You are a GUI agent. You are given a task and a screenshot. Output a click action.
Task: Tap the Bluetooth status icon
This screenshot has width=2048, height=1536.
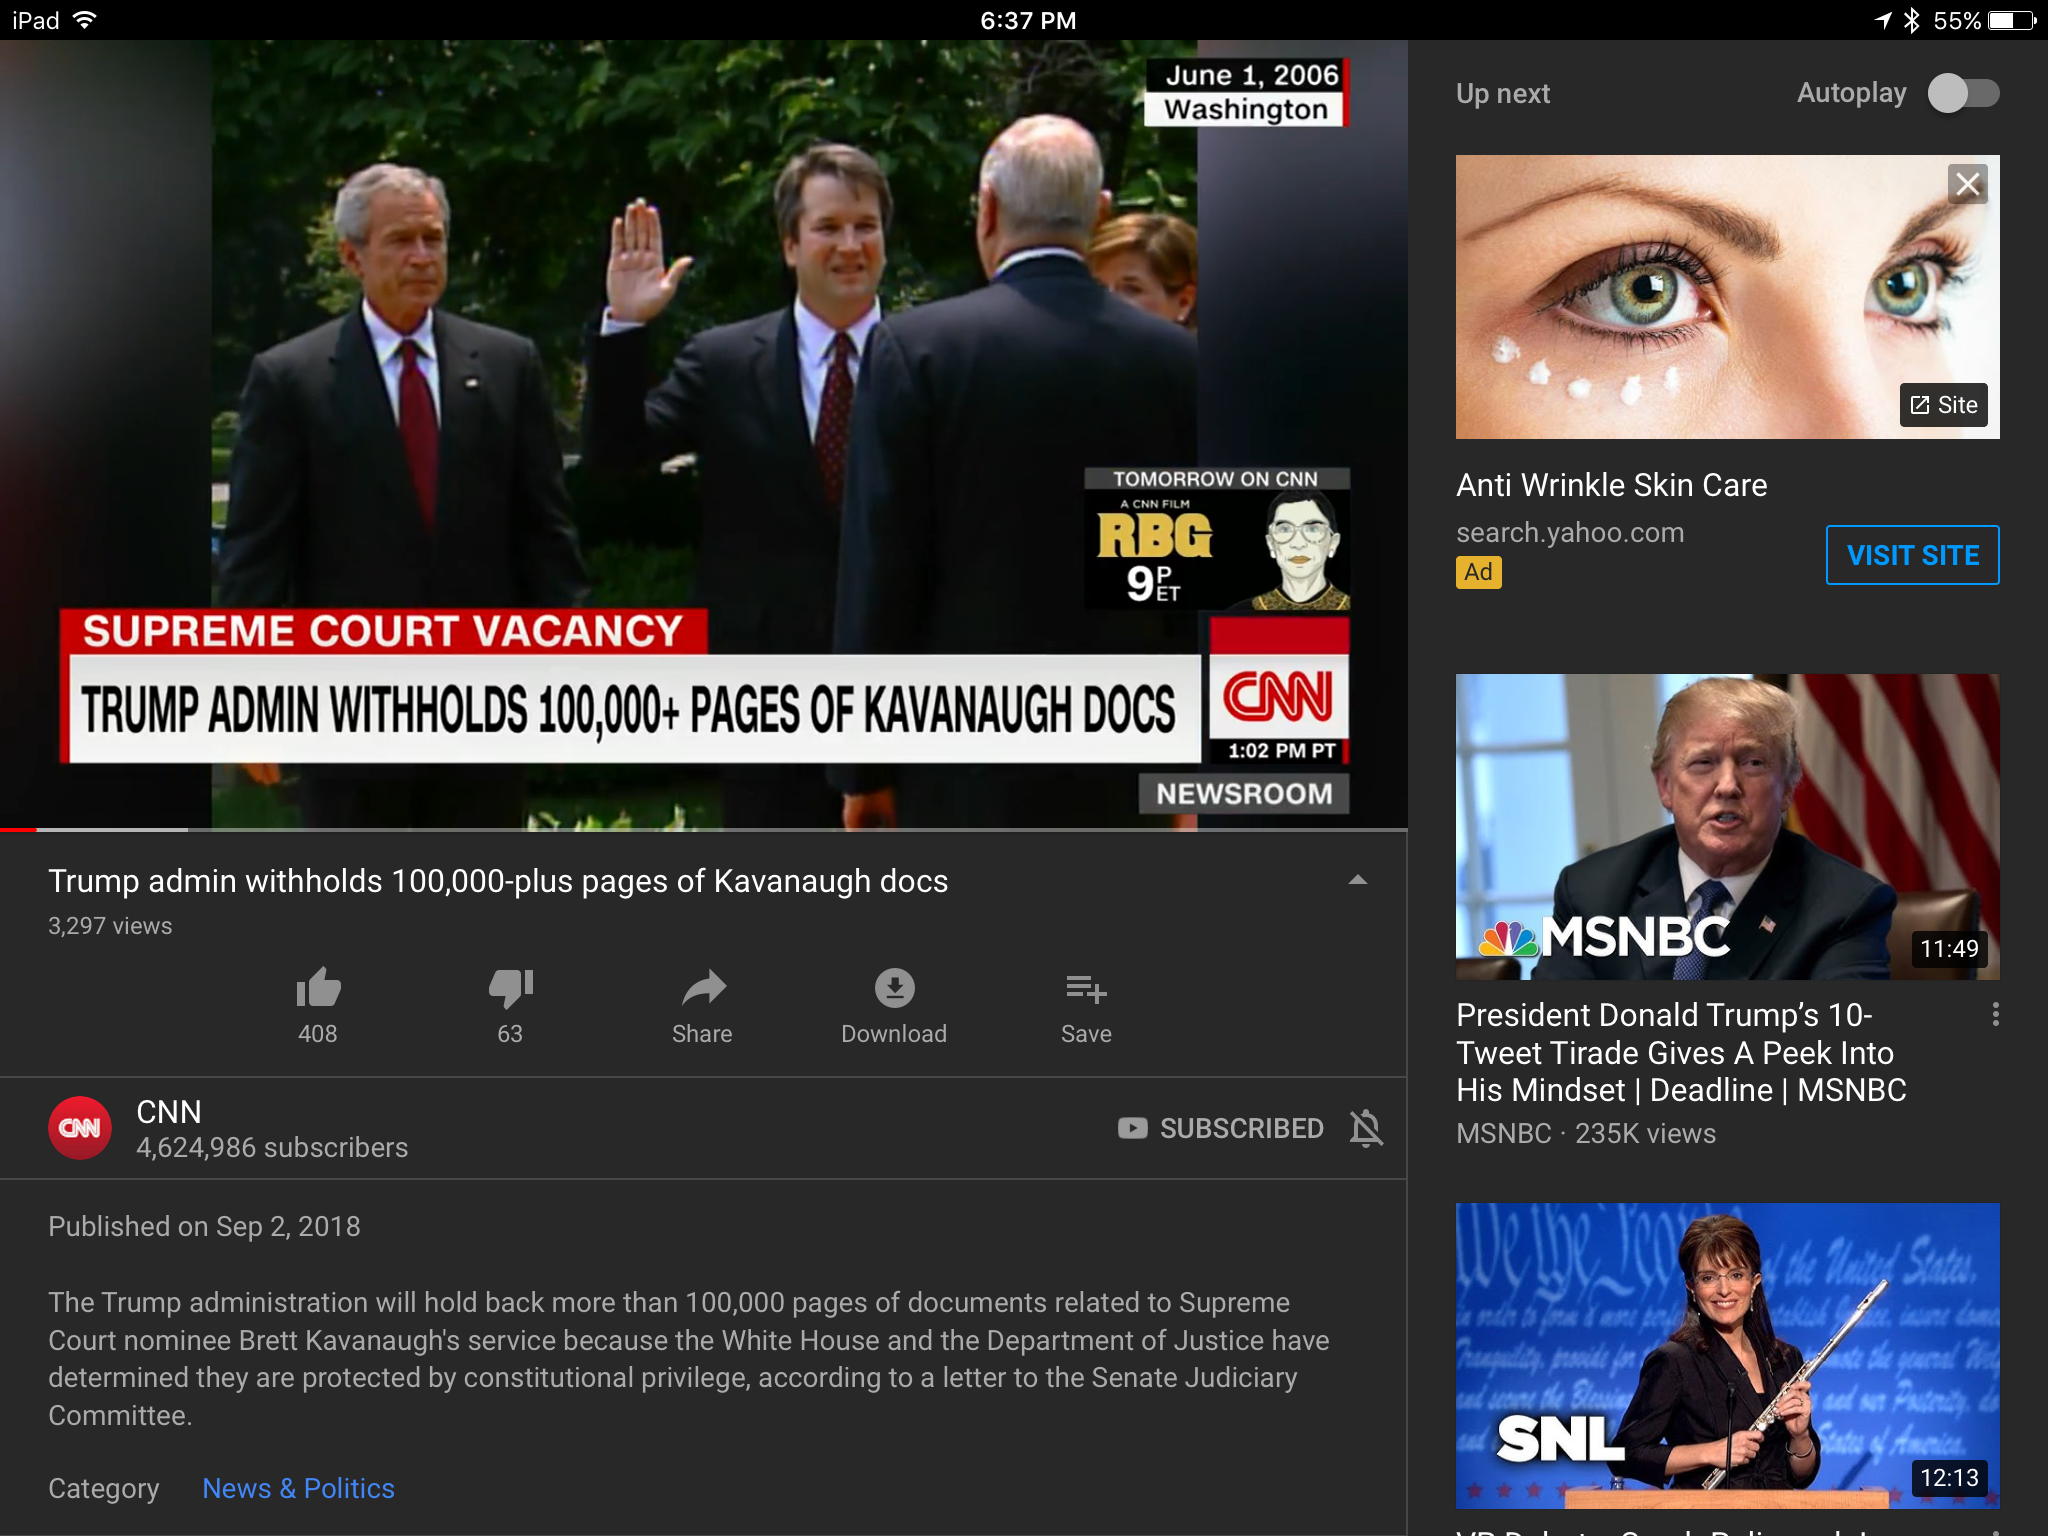tap(1911, 20)
